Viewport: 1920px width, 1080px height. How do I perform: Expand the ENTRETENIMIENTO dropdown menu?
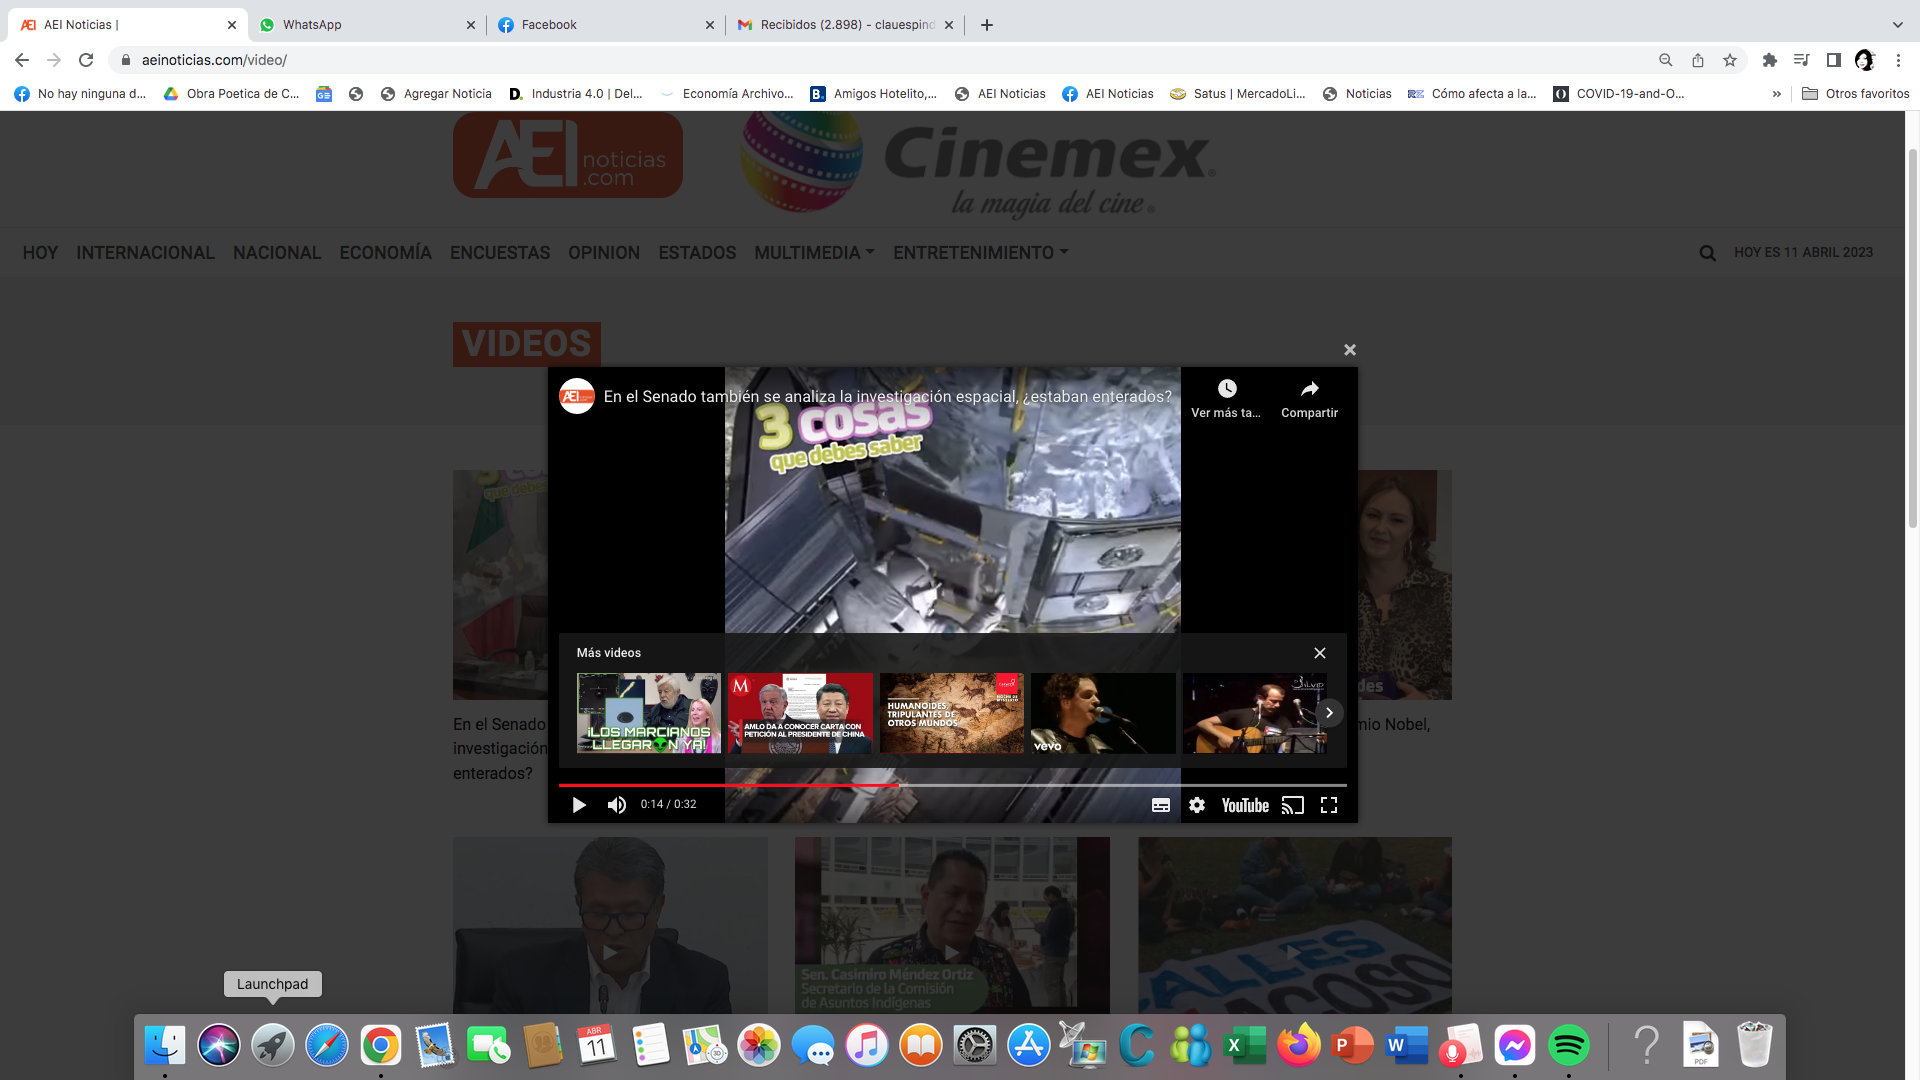(981, 253)
